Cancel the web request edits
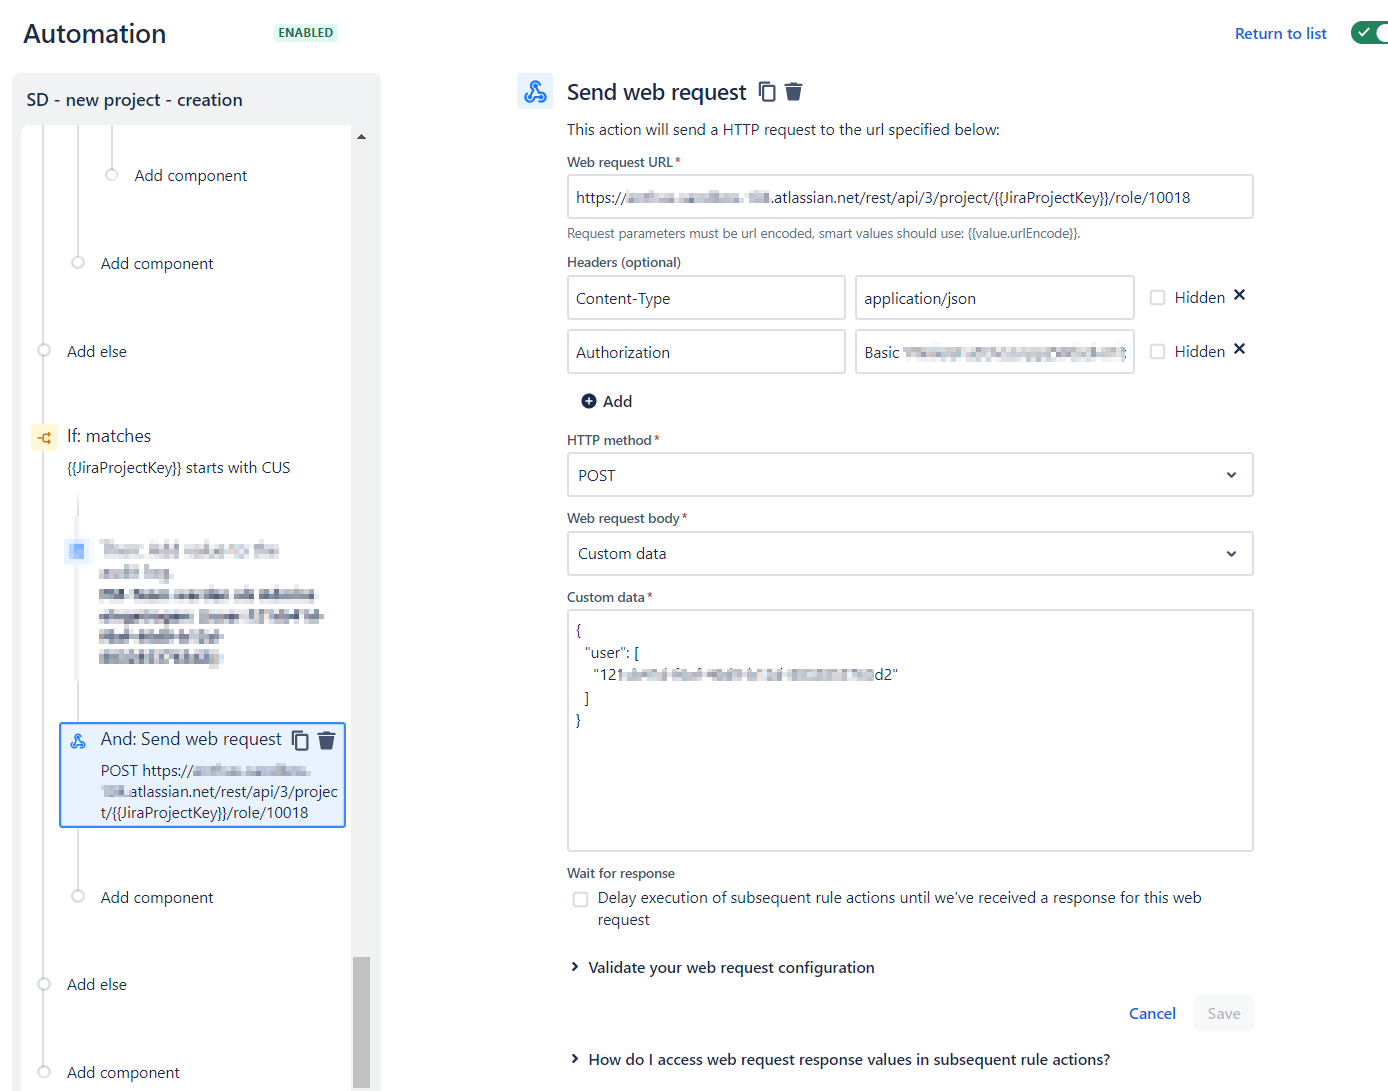The width and height of the screenshot is (1388, 1091). [1152, 1013]
